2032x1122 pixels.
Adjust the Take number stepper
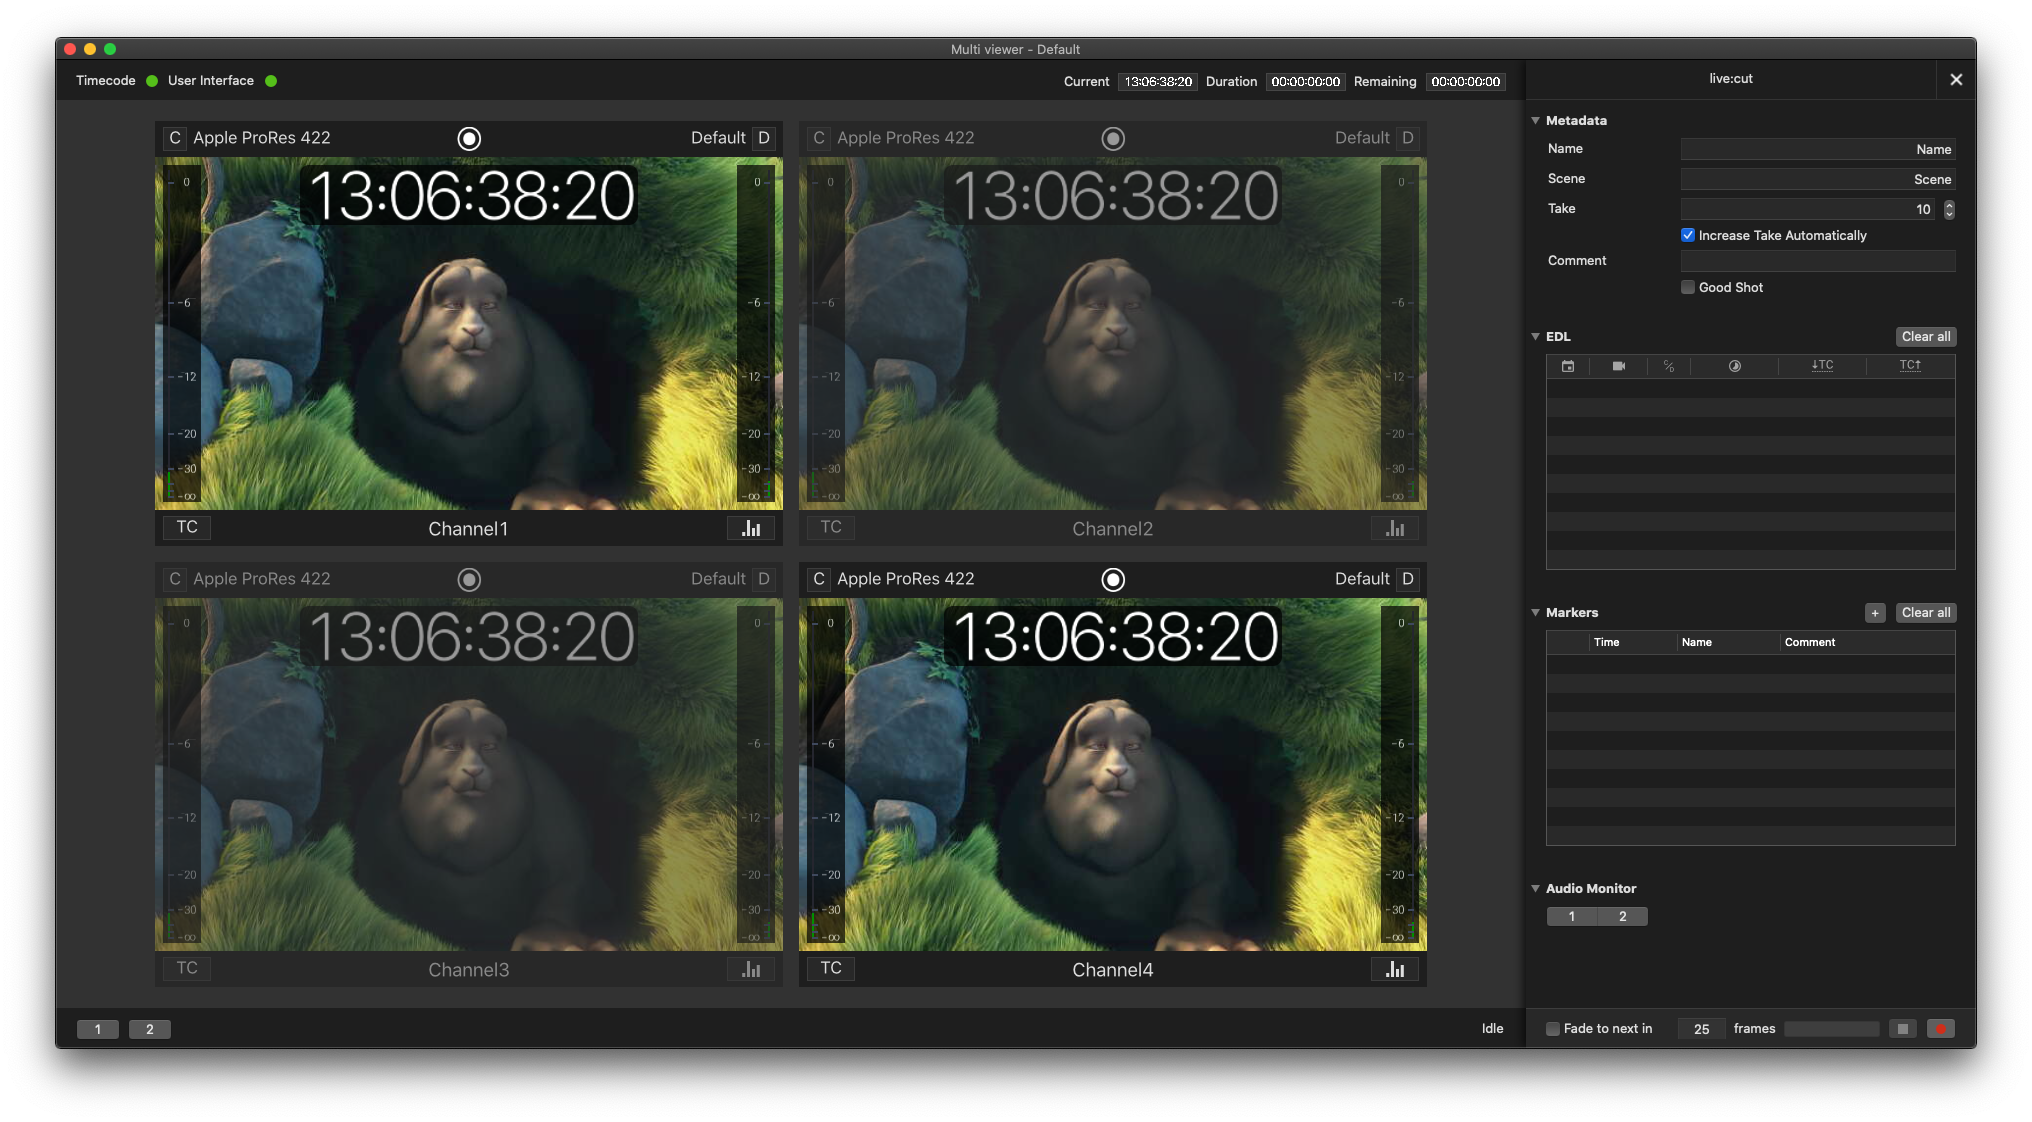(1949, 209)
